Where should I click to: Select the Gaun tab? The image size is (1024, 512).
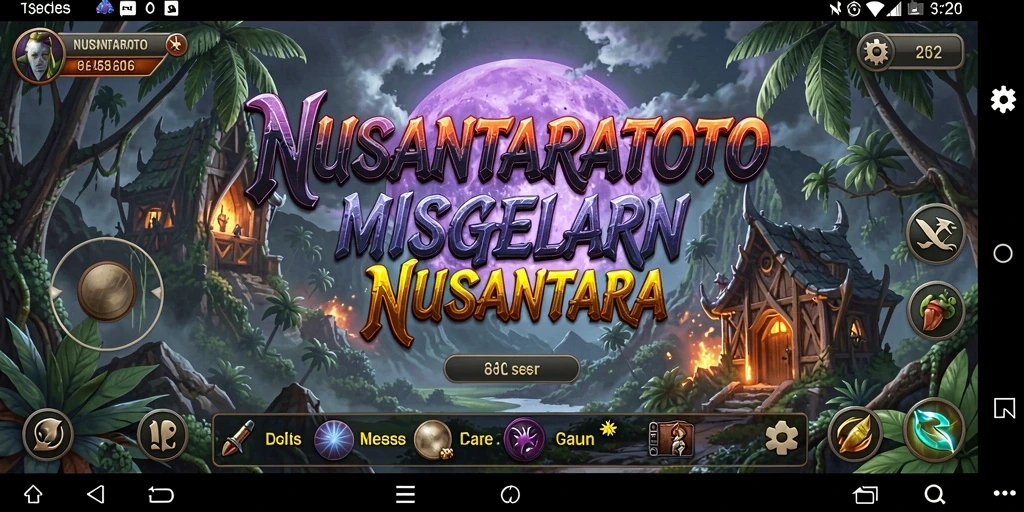coord(575,439)
